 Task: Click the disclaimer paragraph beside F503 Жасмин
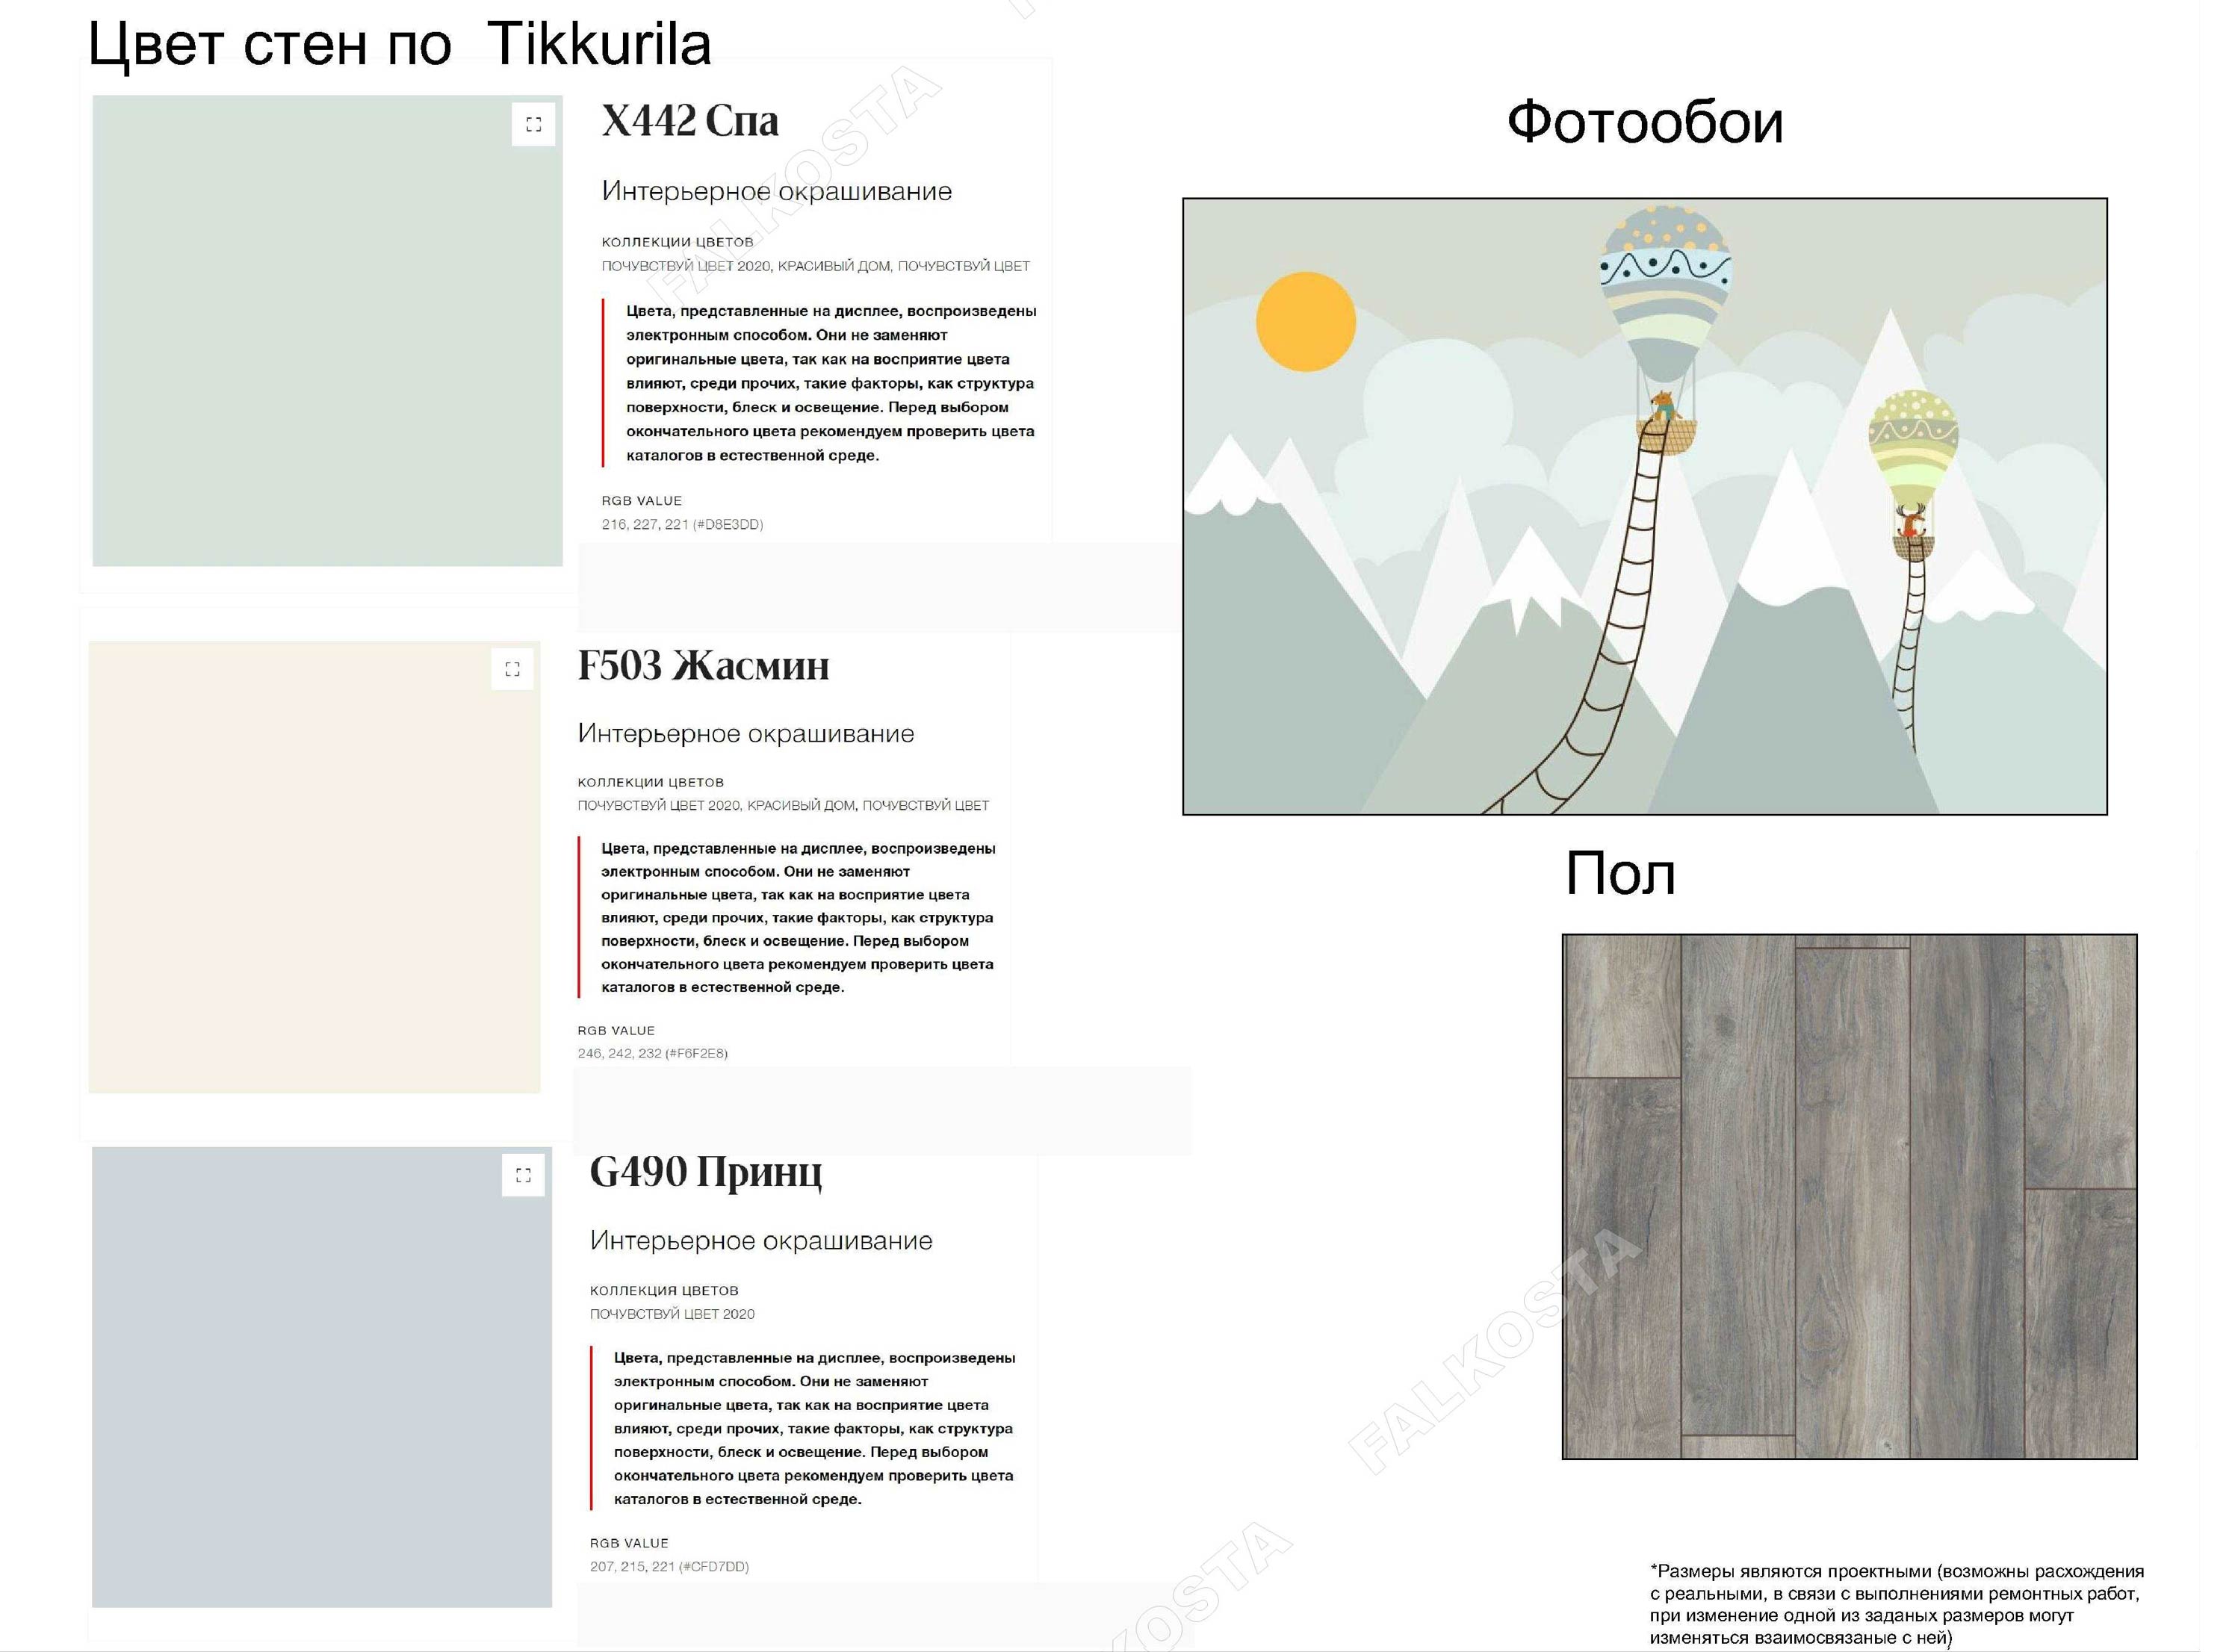click(798, 917)
